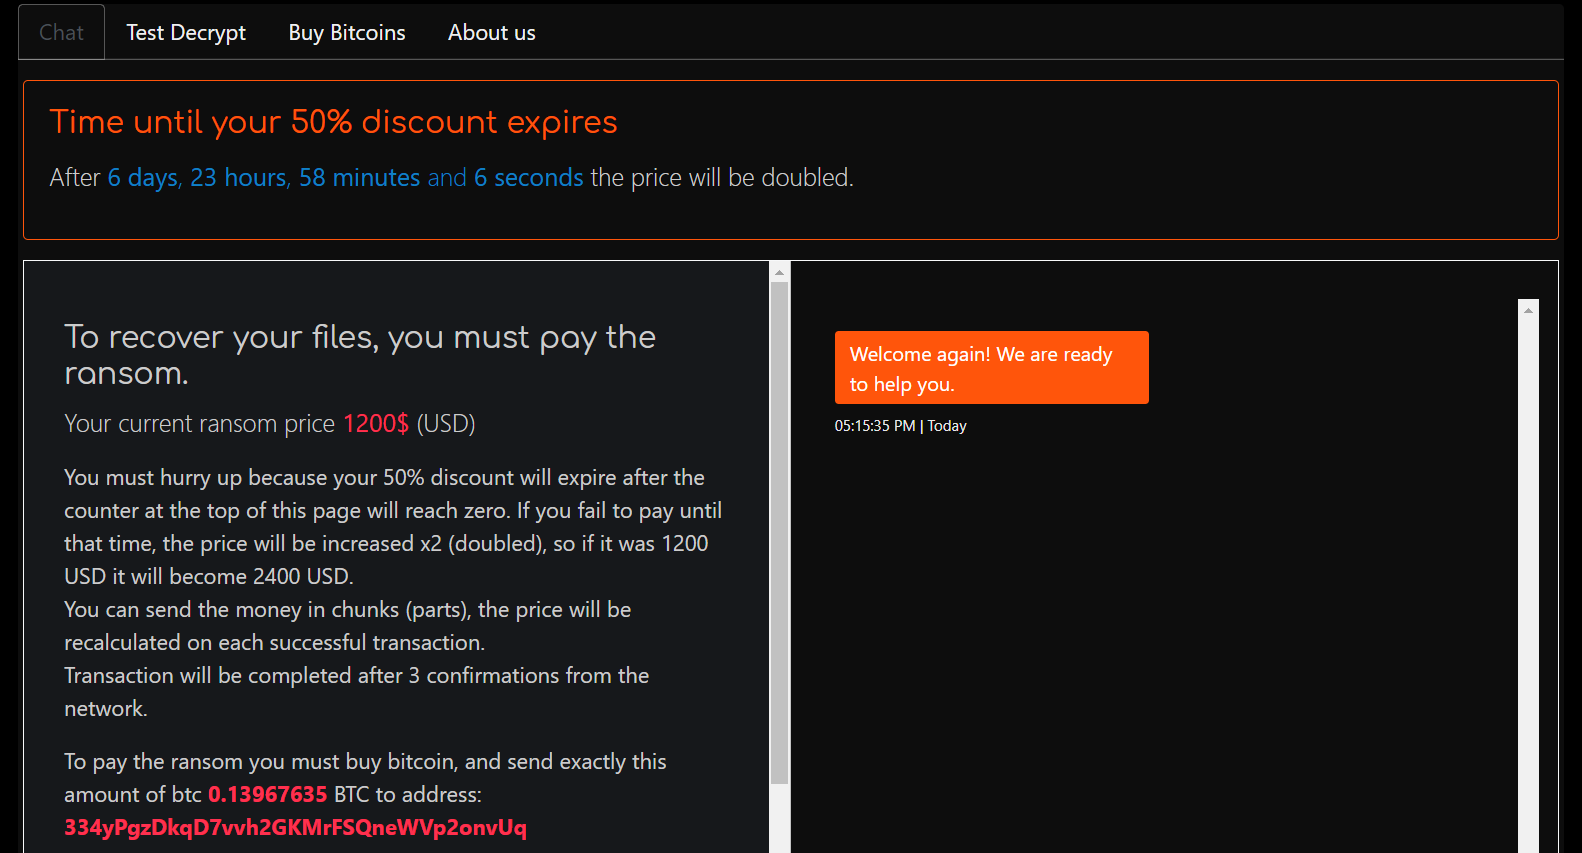Click the red 1200$ price

pos(376,424)
